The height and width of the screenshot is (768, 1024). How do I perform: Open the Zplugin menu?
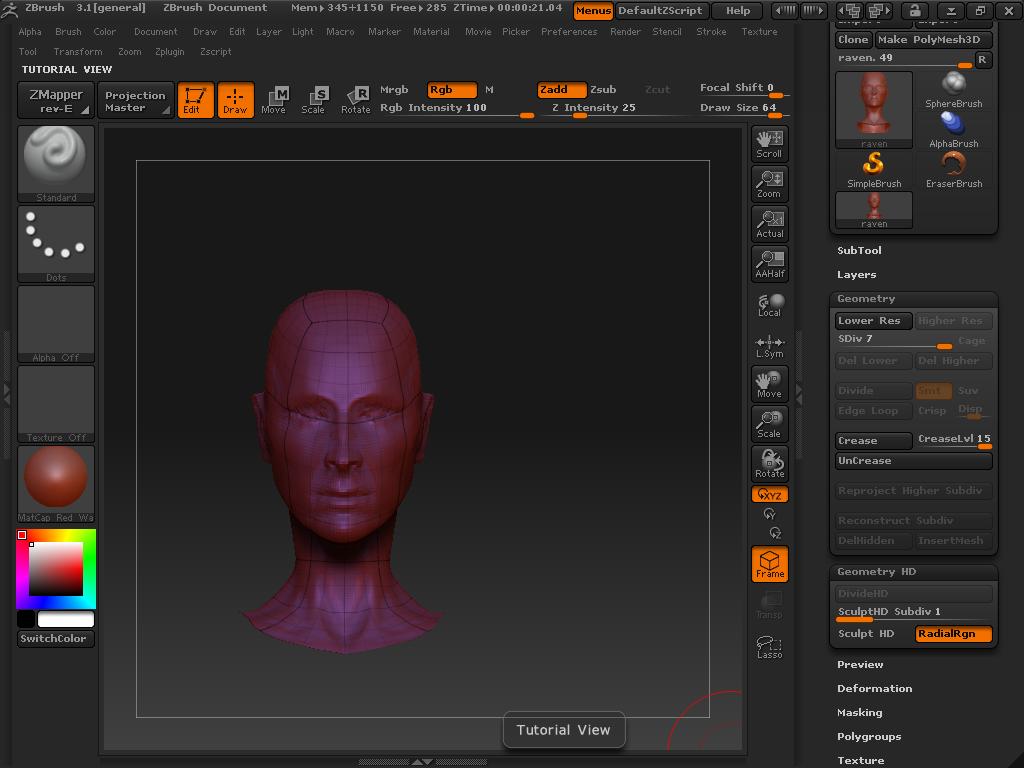click(169, 52)
